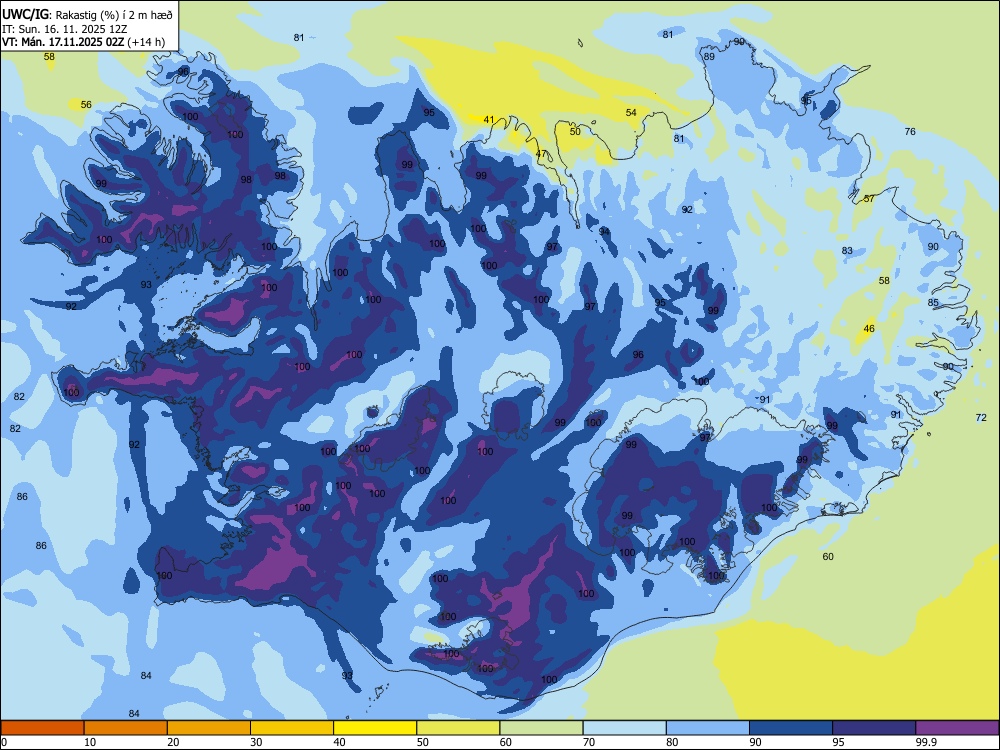Select the legend tick label 70

click(589, 742)
